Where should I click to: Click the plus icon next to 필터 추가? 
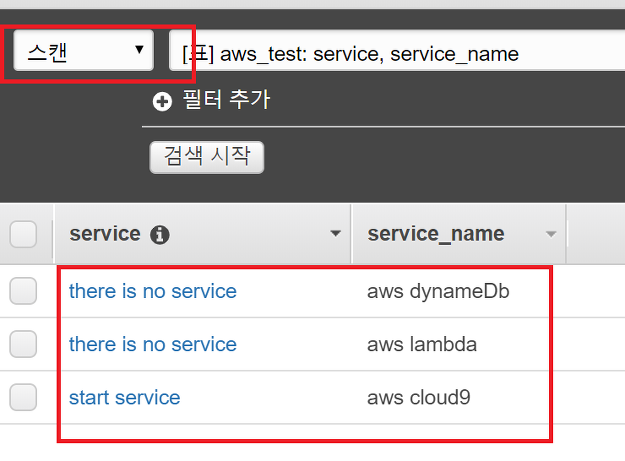pyautogui.click(x=162, y=101)
